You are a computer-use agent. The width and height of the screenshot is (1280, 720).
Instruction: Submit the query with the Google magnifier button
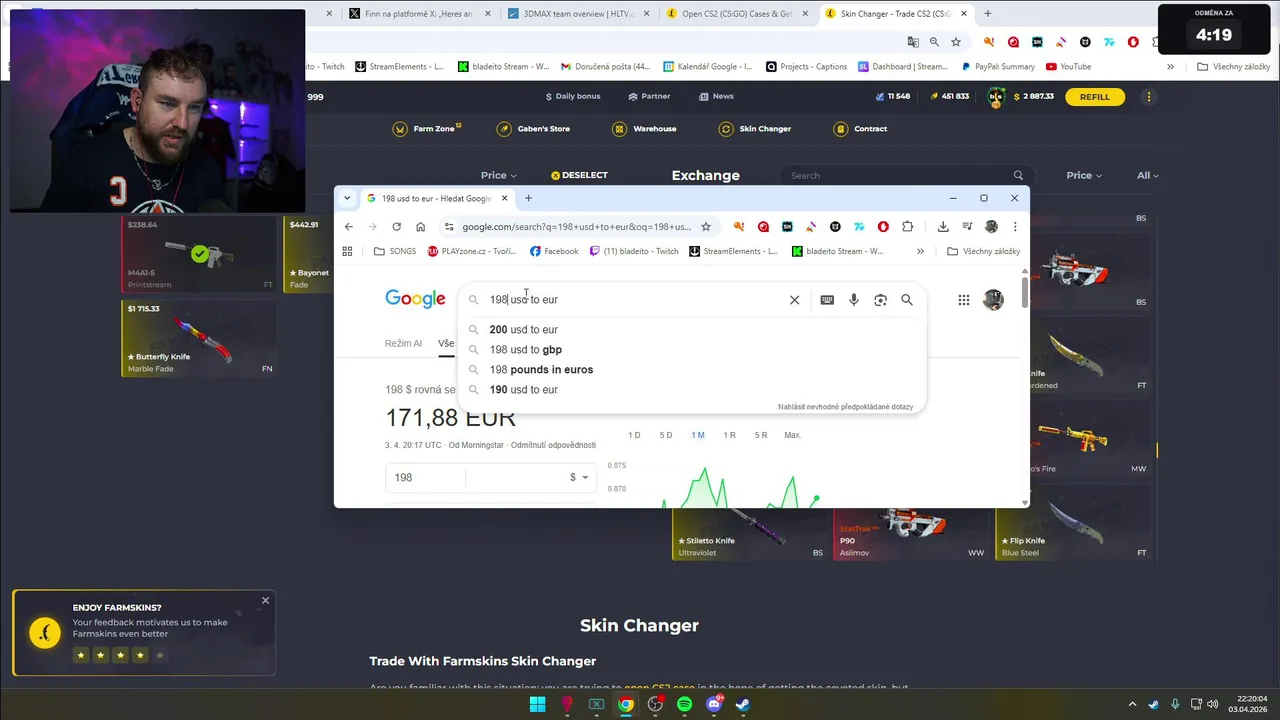[x=907, y=300]
